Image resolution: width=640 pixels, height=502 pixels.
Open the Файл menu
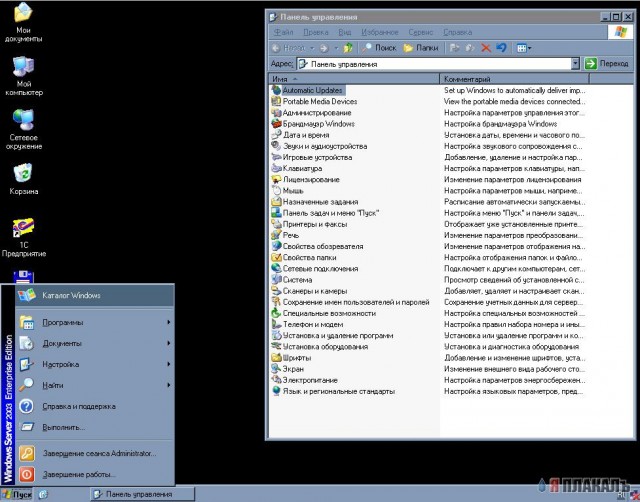284,32
